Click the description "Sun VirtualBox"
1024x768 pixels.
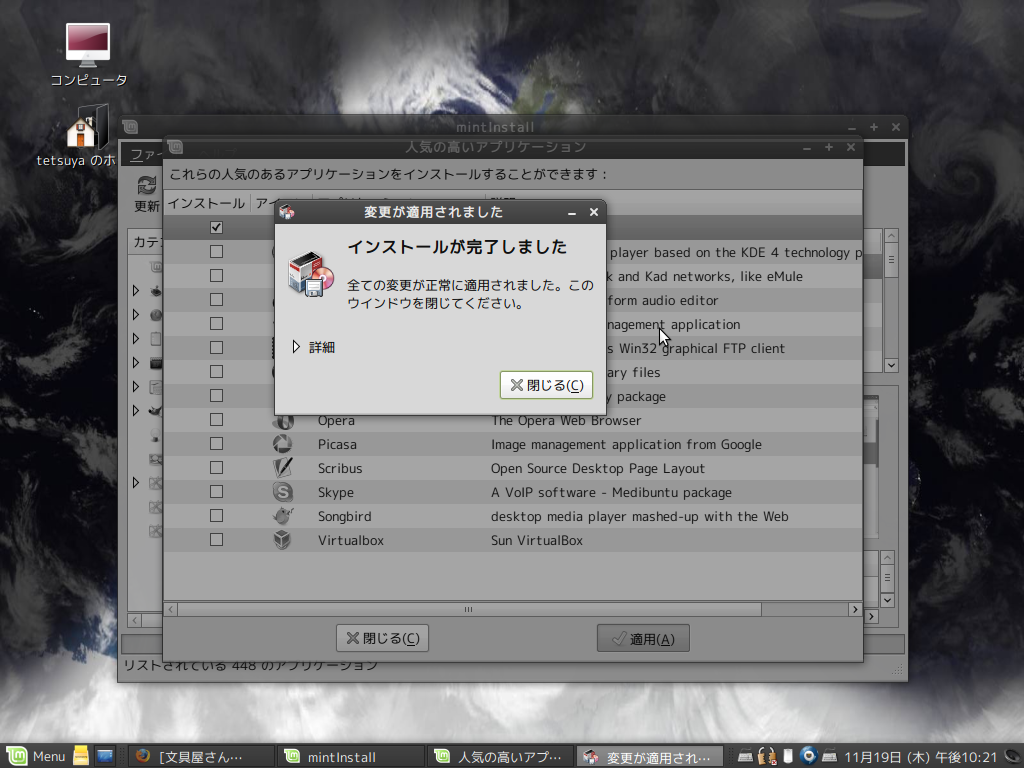click(x=537, y=540)
